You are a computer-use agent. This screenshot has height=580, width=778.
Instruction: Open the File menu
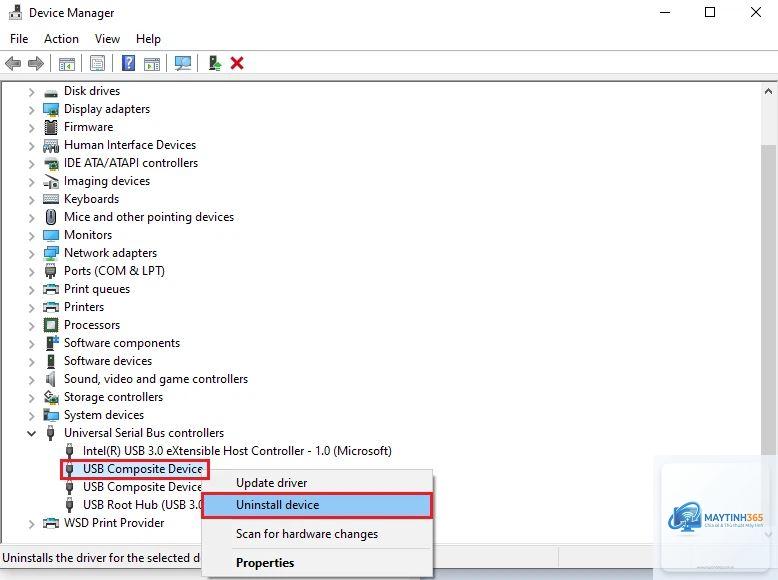19,39
